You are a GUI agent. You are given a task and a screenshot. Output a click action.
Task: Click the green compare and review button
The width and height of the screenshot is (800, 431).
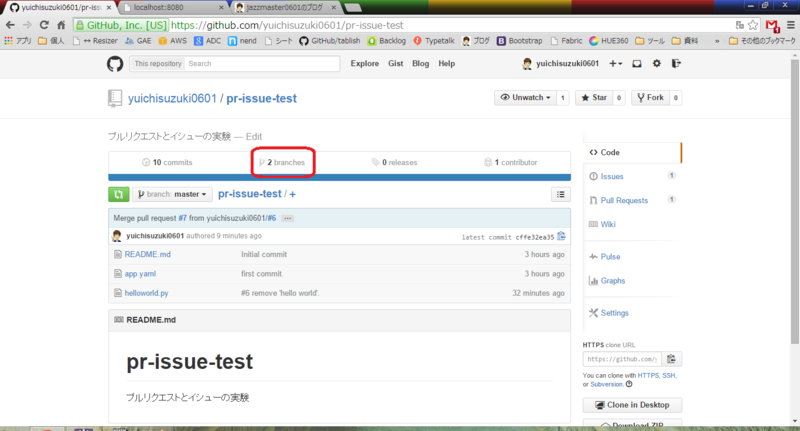tap(118, 194)
